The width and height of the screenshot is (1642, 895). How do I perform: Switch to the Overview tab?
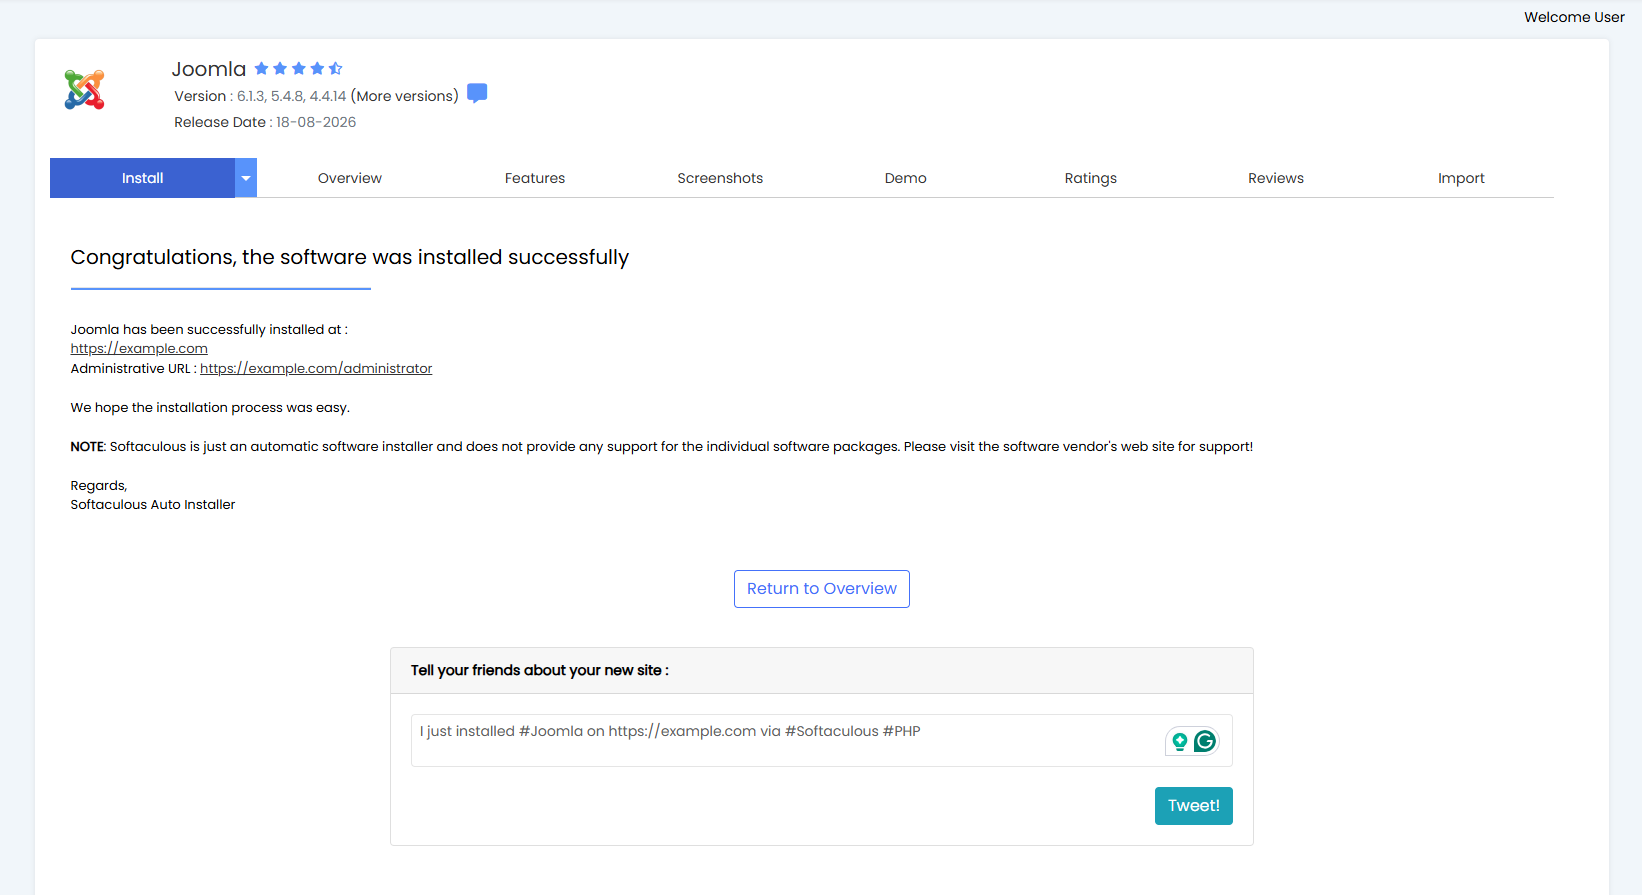[x=350, y=178]
